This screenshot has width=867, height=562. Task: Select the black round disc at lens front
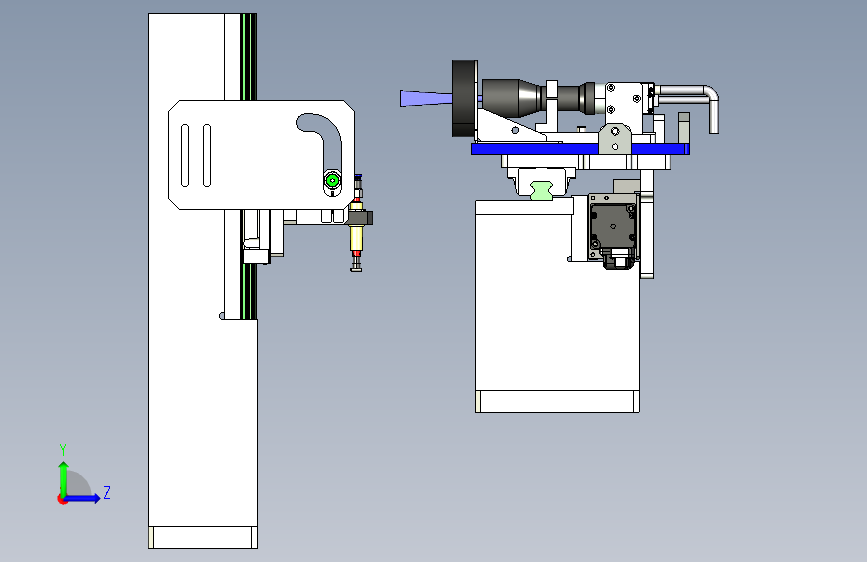464,98
